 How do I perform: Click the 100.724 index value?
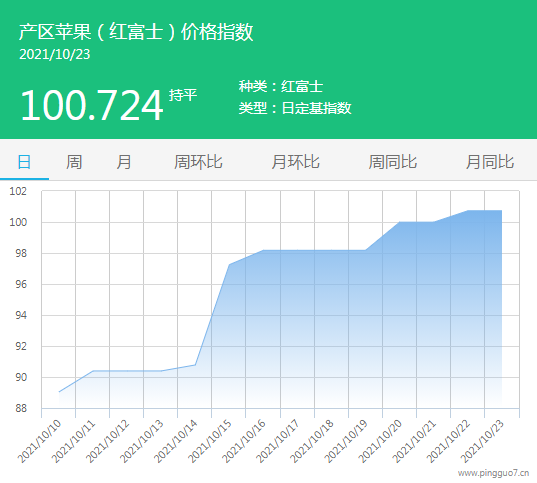tap(91, 105)
